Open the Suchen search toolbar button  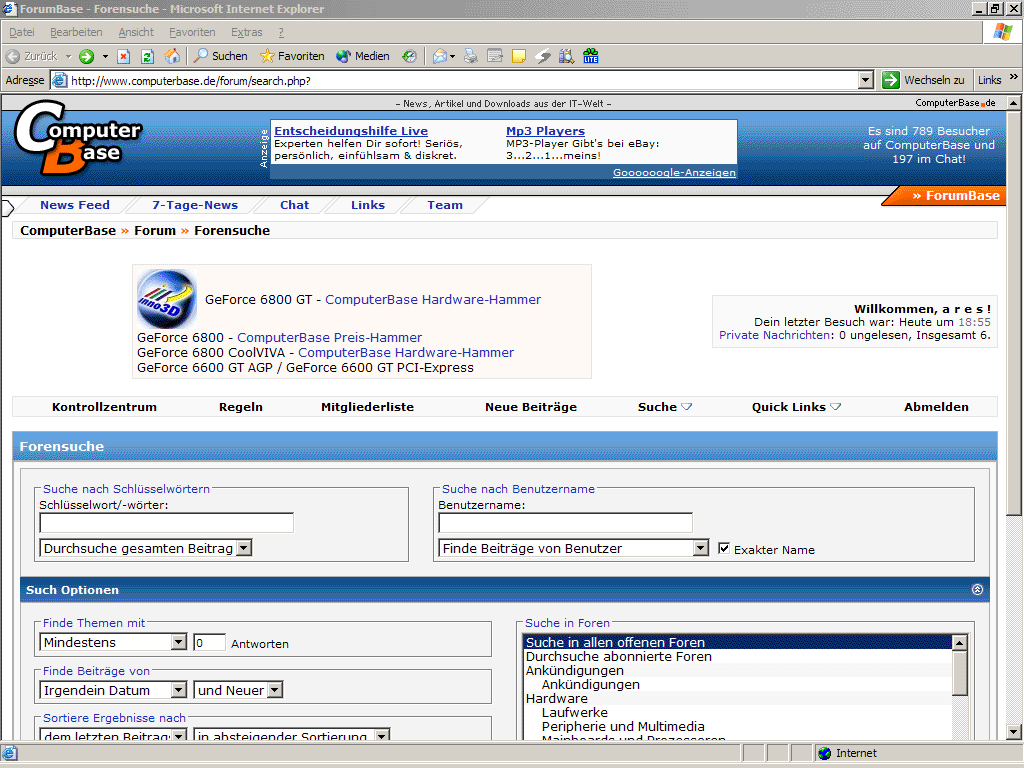[x=221, y=56]
